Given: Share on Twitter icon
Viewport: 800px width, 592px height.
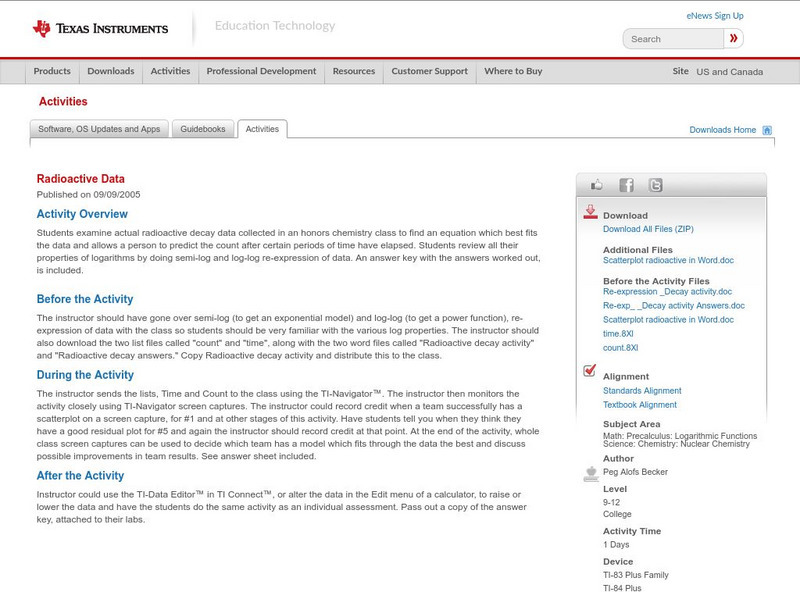Looking at the screenshot, I should click(x=656, y=185).
